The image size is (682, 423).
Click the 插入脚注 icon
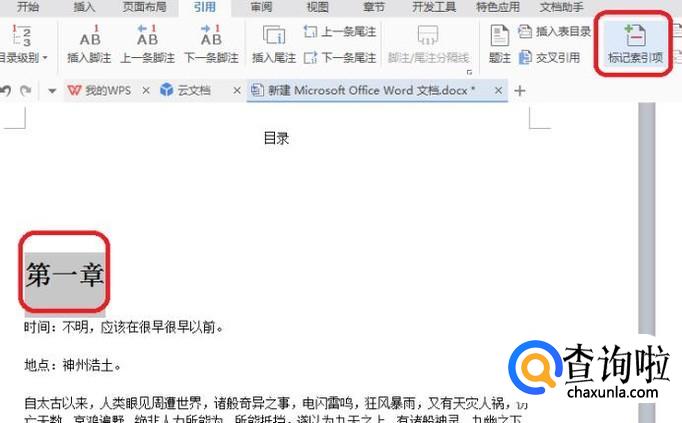point(90,44)
